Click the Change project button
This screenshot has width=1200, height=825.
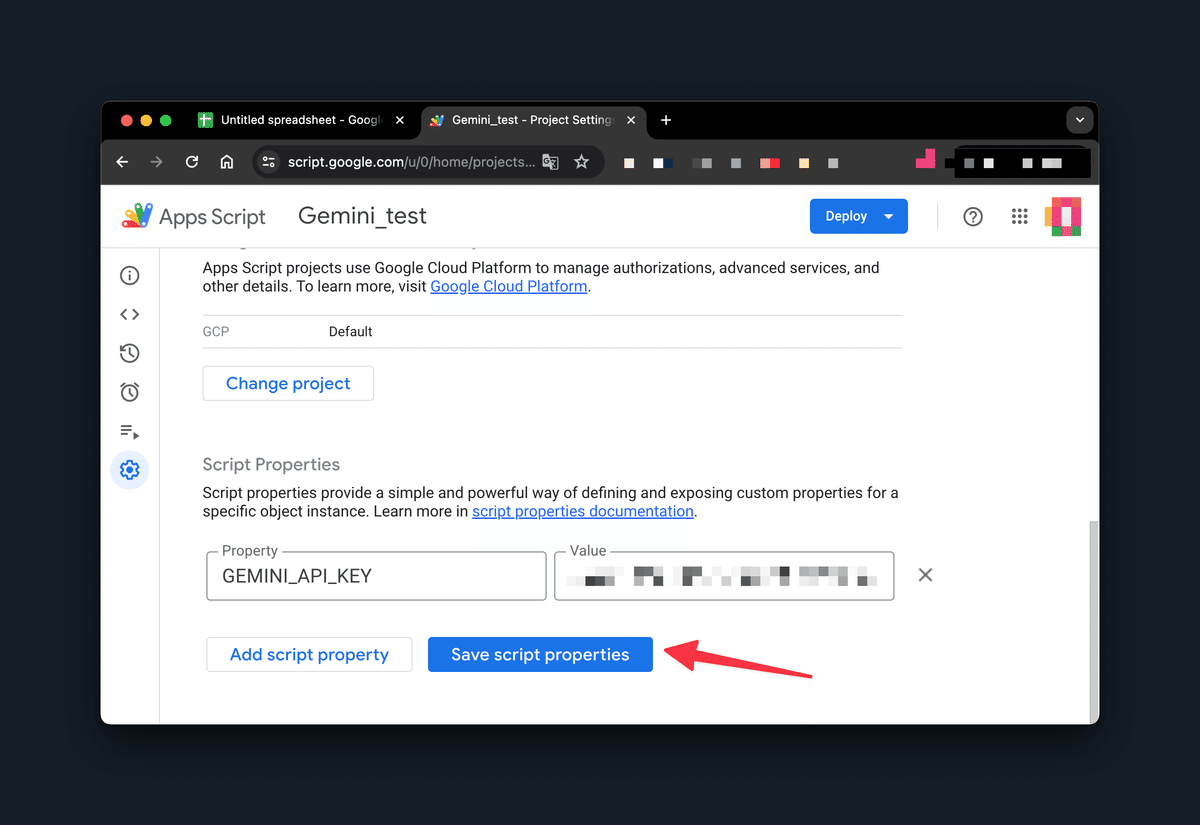(288, 383)
